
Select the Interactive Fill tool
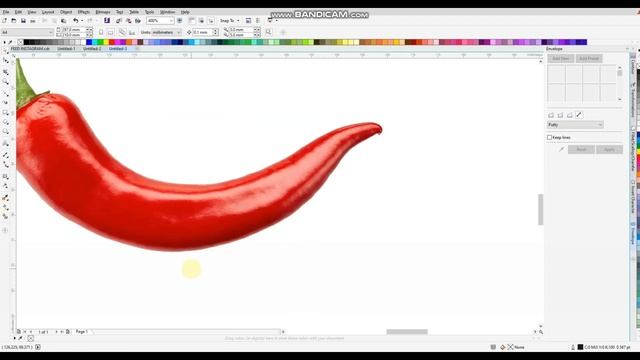pyautogui.click(x=6, y=207)
